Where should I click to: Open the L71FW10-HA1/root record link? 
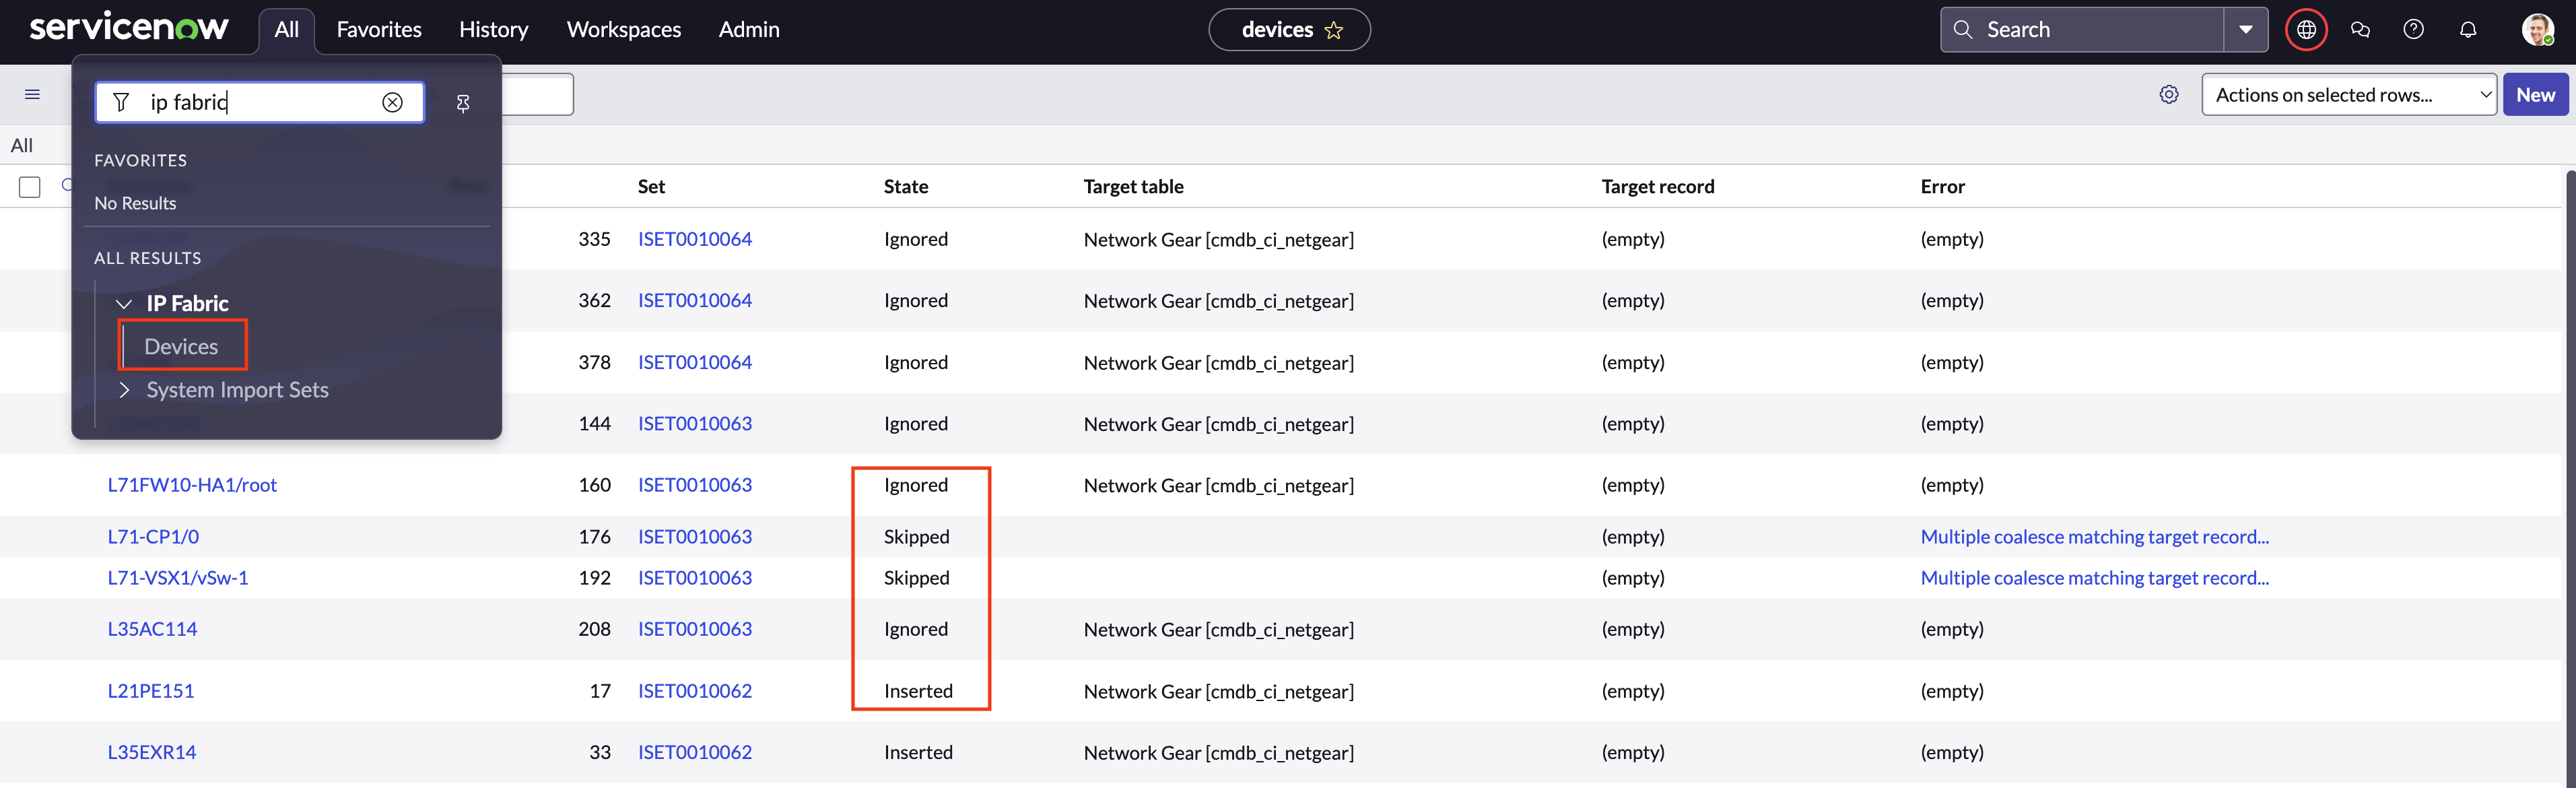pos(192,485)
